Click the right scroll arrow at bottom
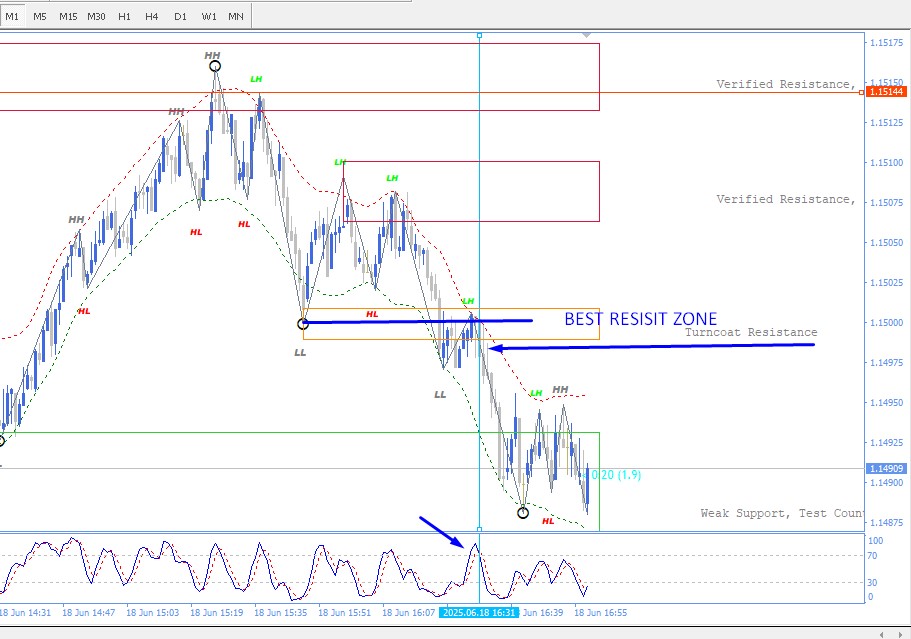This screenshot has width=911, height=639. [900, 634]
